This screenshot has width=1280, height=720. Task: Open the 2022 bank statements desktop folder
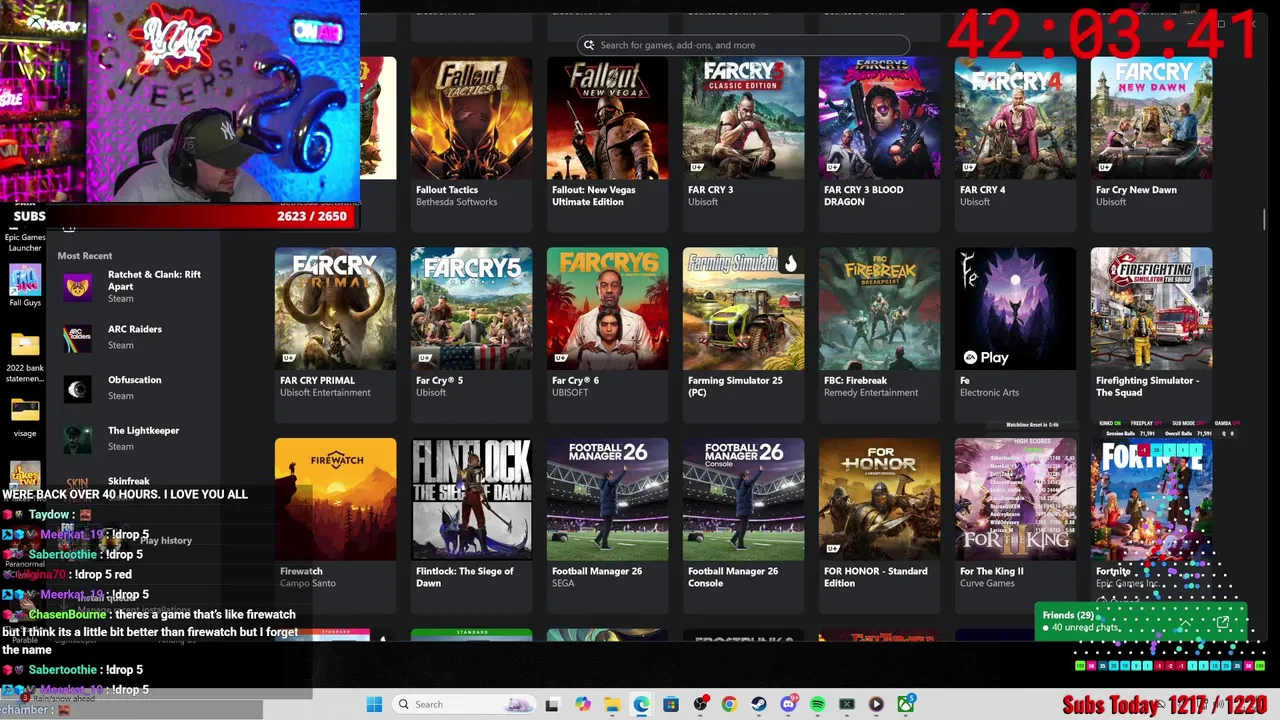(x=25, y=358)
